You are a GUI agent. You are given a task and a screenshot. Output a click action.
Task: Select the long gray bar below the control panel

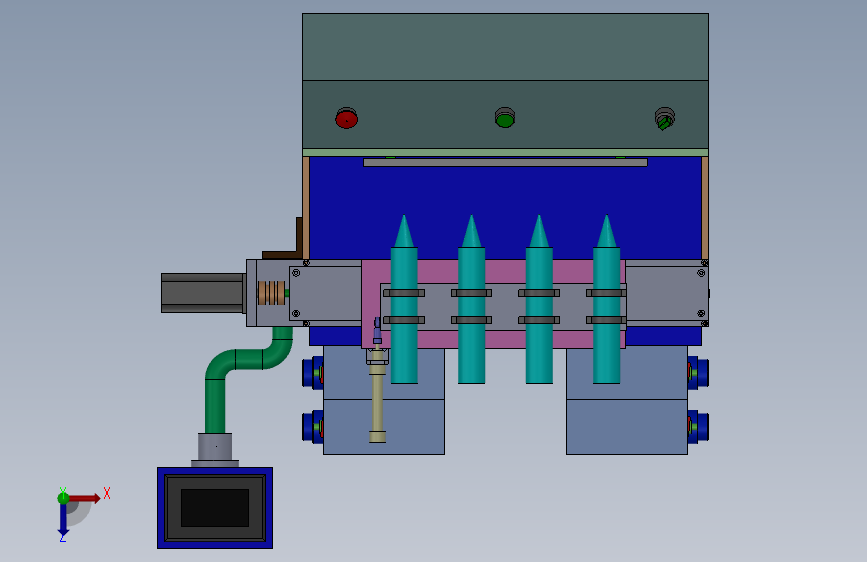pyautogui.click(x=505, y=163)
